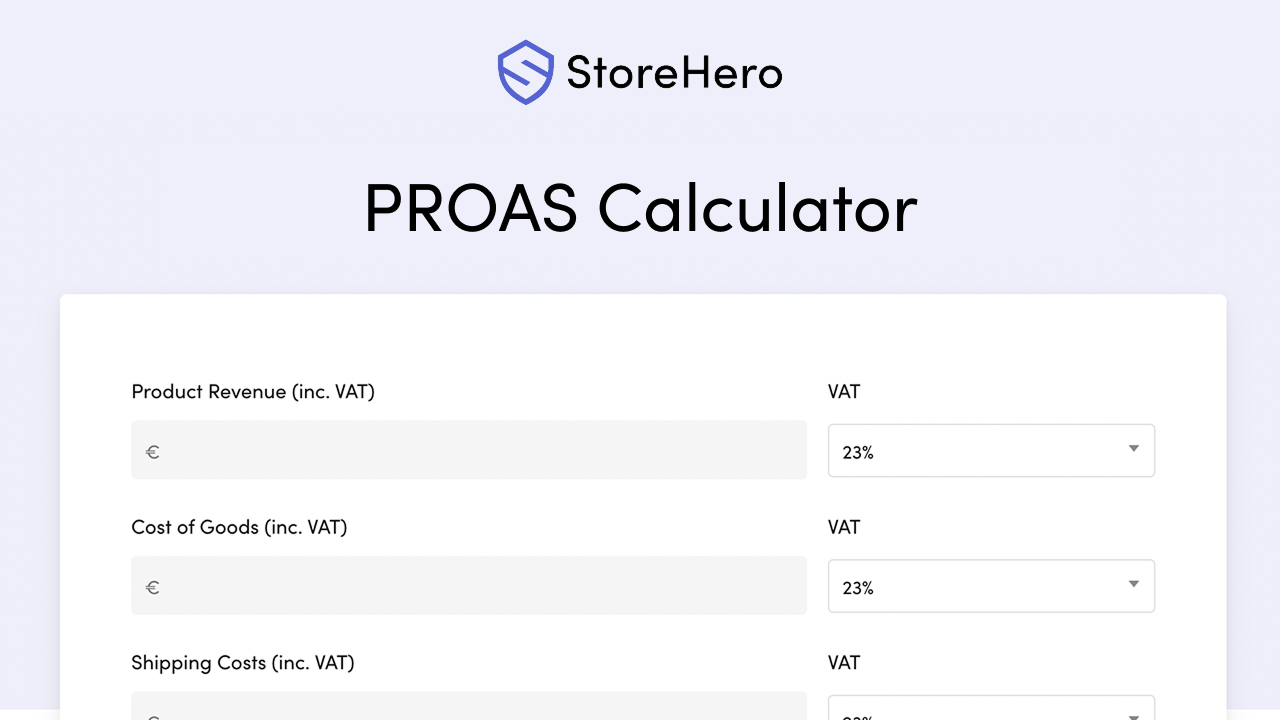The width and height of the screenshot is (1280, 720).
Task: Click the StoreHero wordmark link
Action: [x=674, y=71]
